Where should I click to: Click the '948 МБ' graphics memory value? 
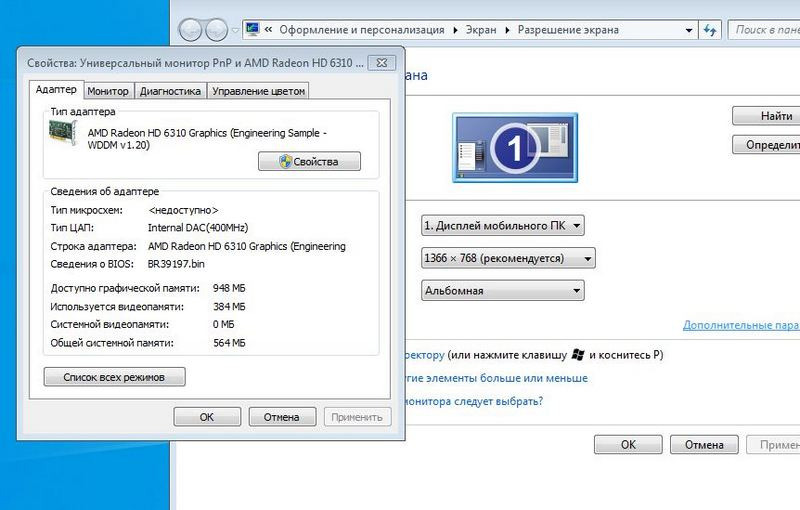click(229, 288)
